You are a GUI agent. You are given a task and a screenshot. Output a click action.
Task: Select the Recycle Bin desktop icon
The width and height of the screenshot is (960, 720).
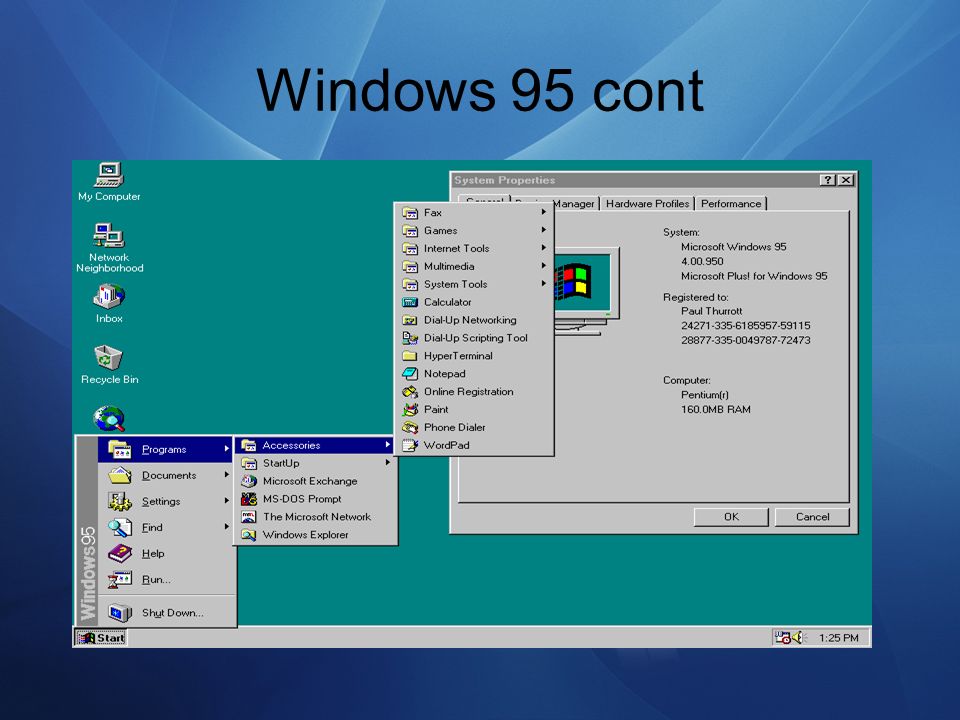pyautogui.click(x=109, y=364)
